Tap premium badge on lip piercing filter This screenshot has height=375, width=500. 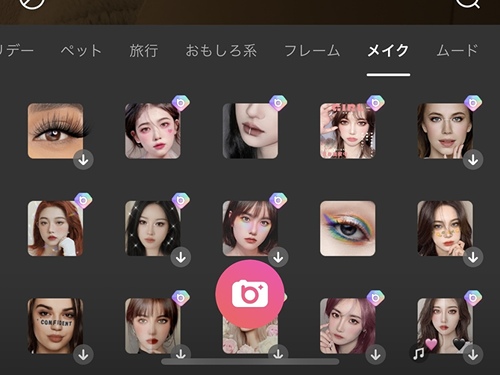[x=278, y=103]
